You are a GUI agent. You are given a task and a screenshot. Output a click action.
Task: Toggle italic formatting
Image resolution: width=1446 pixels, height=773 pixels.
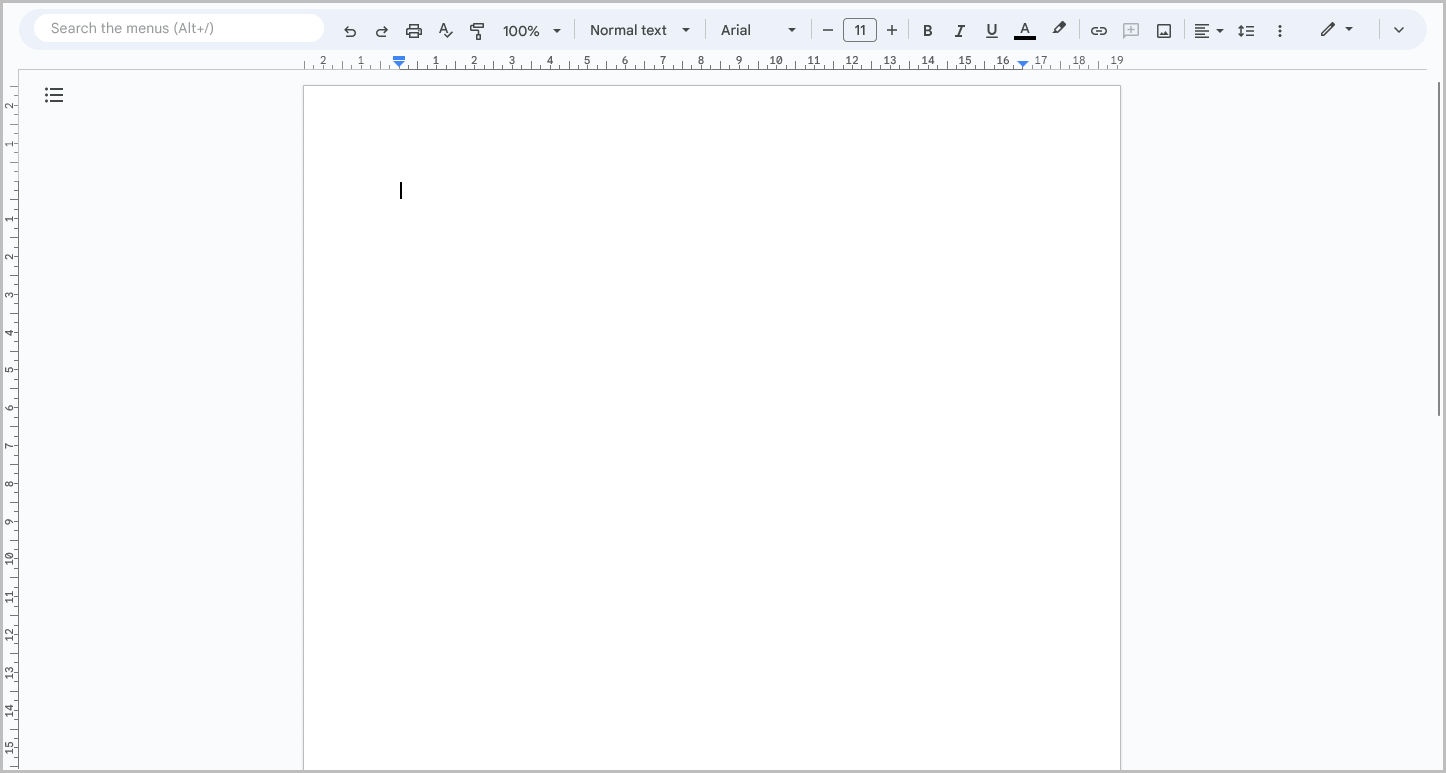pyautogui.click(x=959, y=30)
